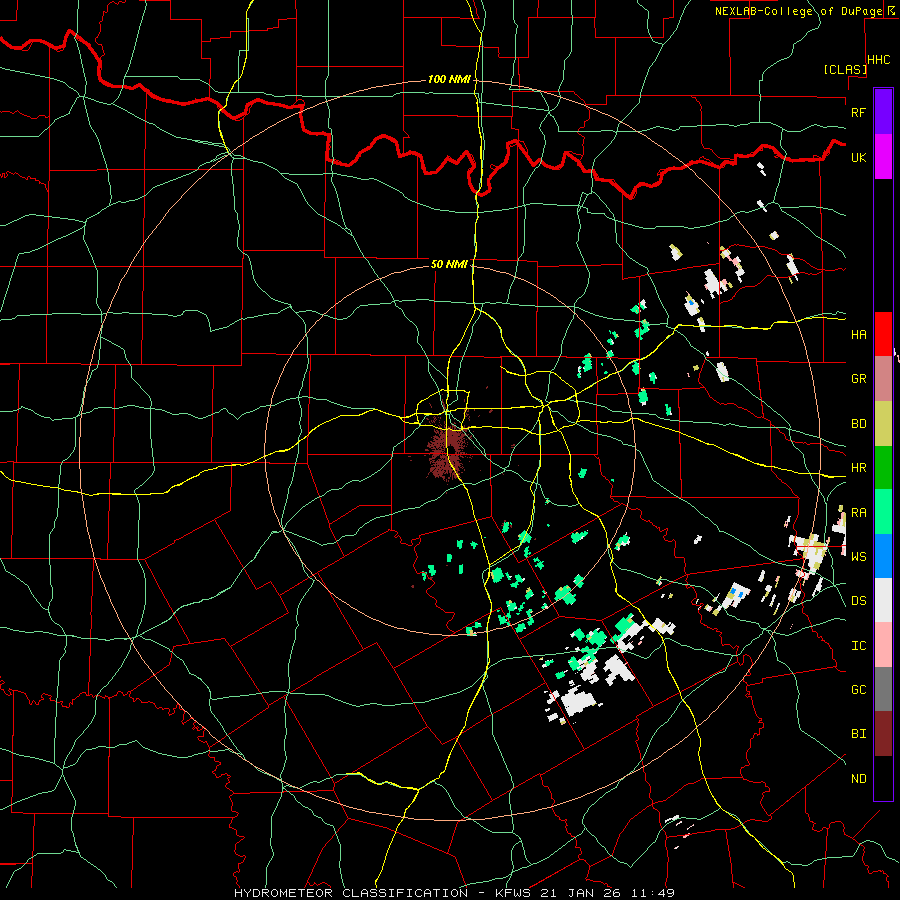Click the purple RF color swatch
900x900 pixels.
[883, 112]
